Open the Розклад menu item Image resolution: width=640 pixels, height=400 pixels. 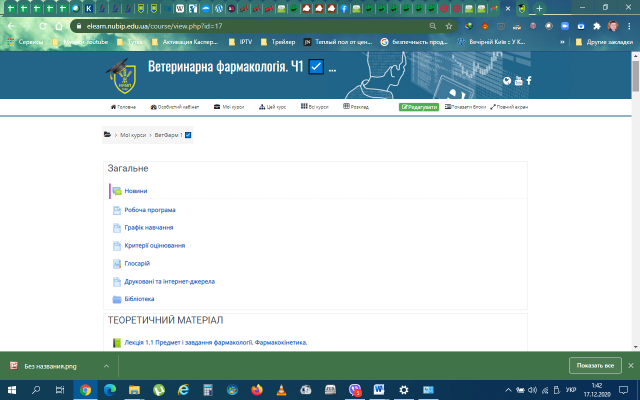pyautogui.click(x=357, y=106)
